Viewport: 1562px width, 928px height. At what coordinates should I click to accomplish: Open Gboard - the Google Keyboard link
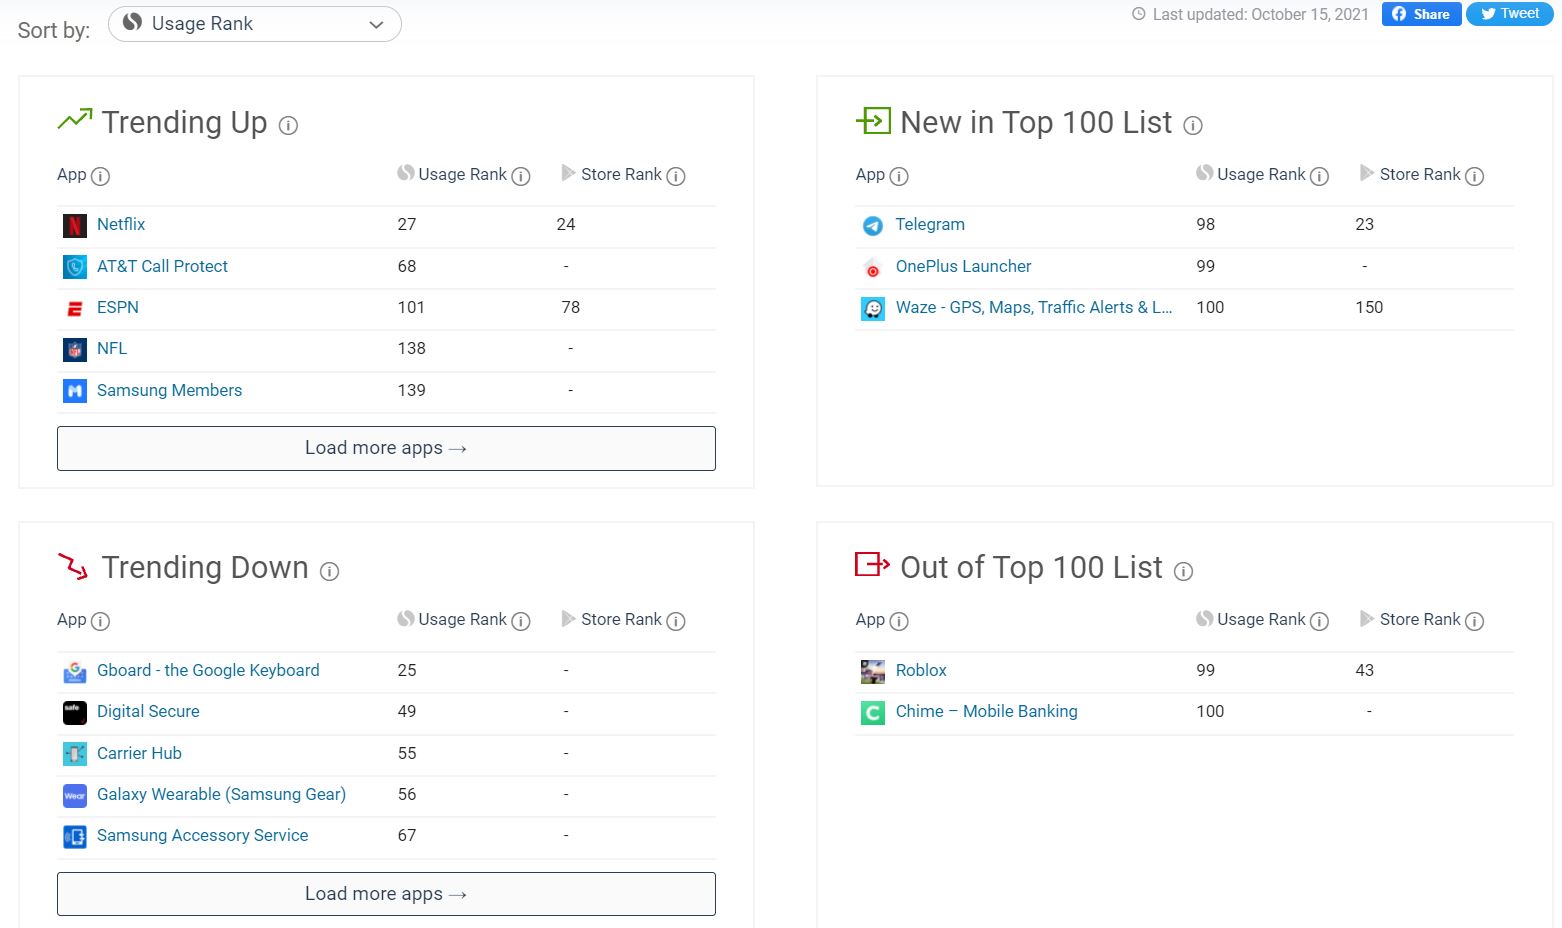point(208,670)
